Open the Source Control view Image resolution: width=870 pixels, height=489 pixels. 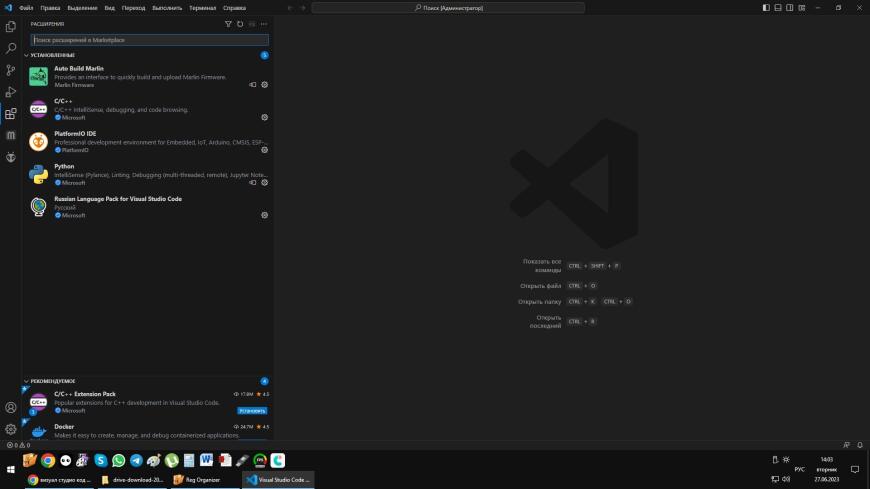coord(11,70)
